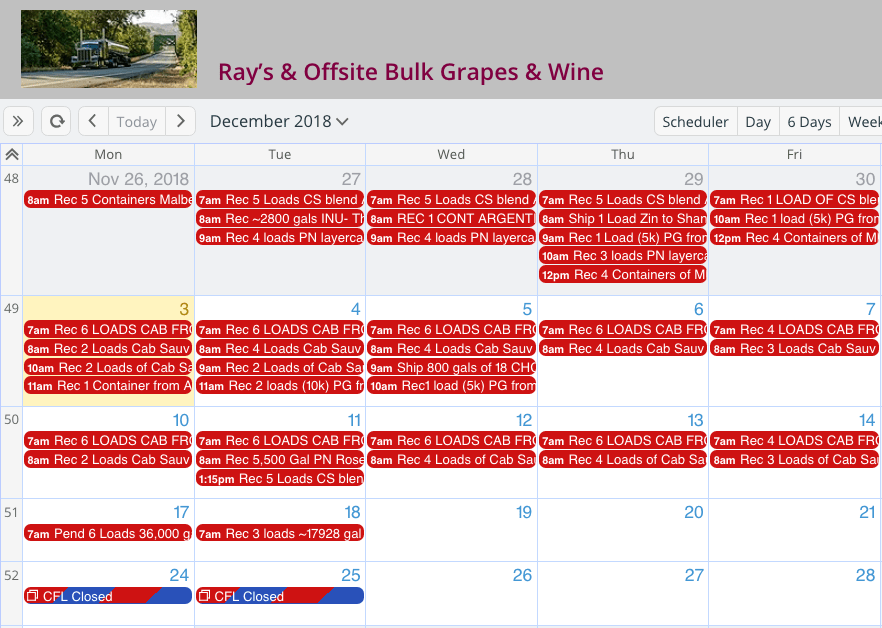Navigate to the next month arrow
The height and width of the screenshot is (628, 882).
[x=180, y=120]
